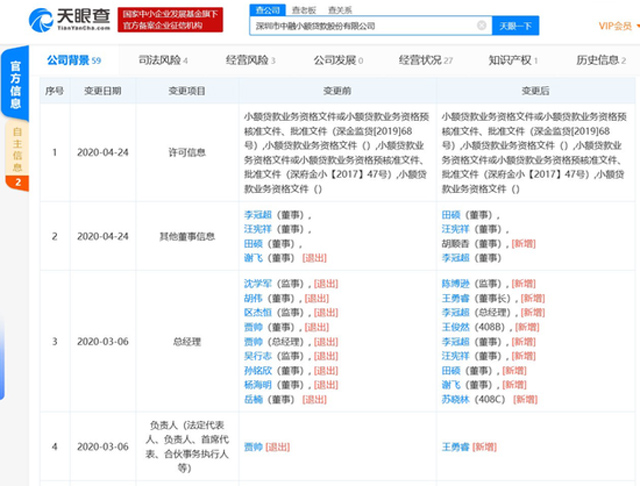This screenshot has width=640, height=486.
Task: Click the 2020-04-24 date in row 1
Action: [x=102, y=153]
